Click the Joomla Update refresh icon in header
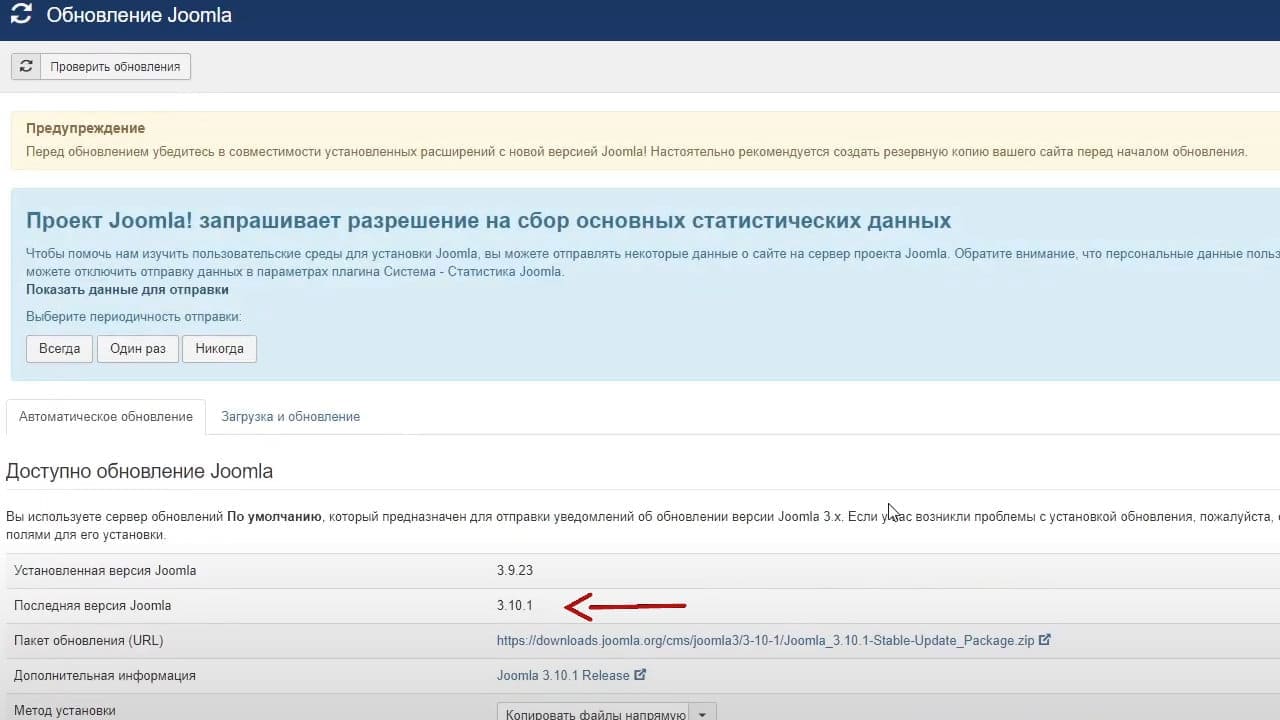 20,16
